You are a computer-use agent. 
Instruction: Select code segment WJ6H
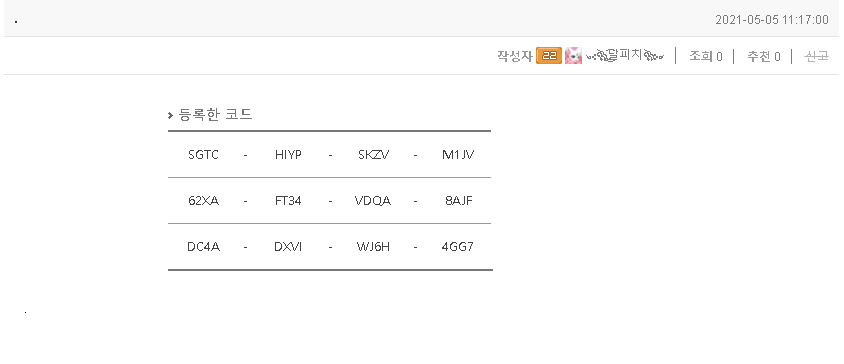[x=373, y=247]
